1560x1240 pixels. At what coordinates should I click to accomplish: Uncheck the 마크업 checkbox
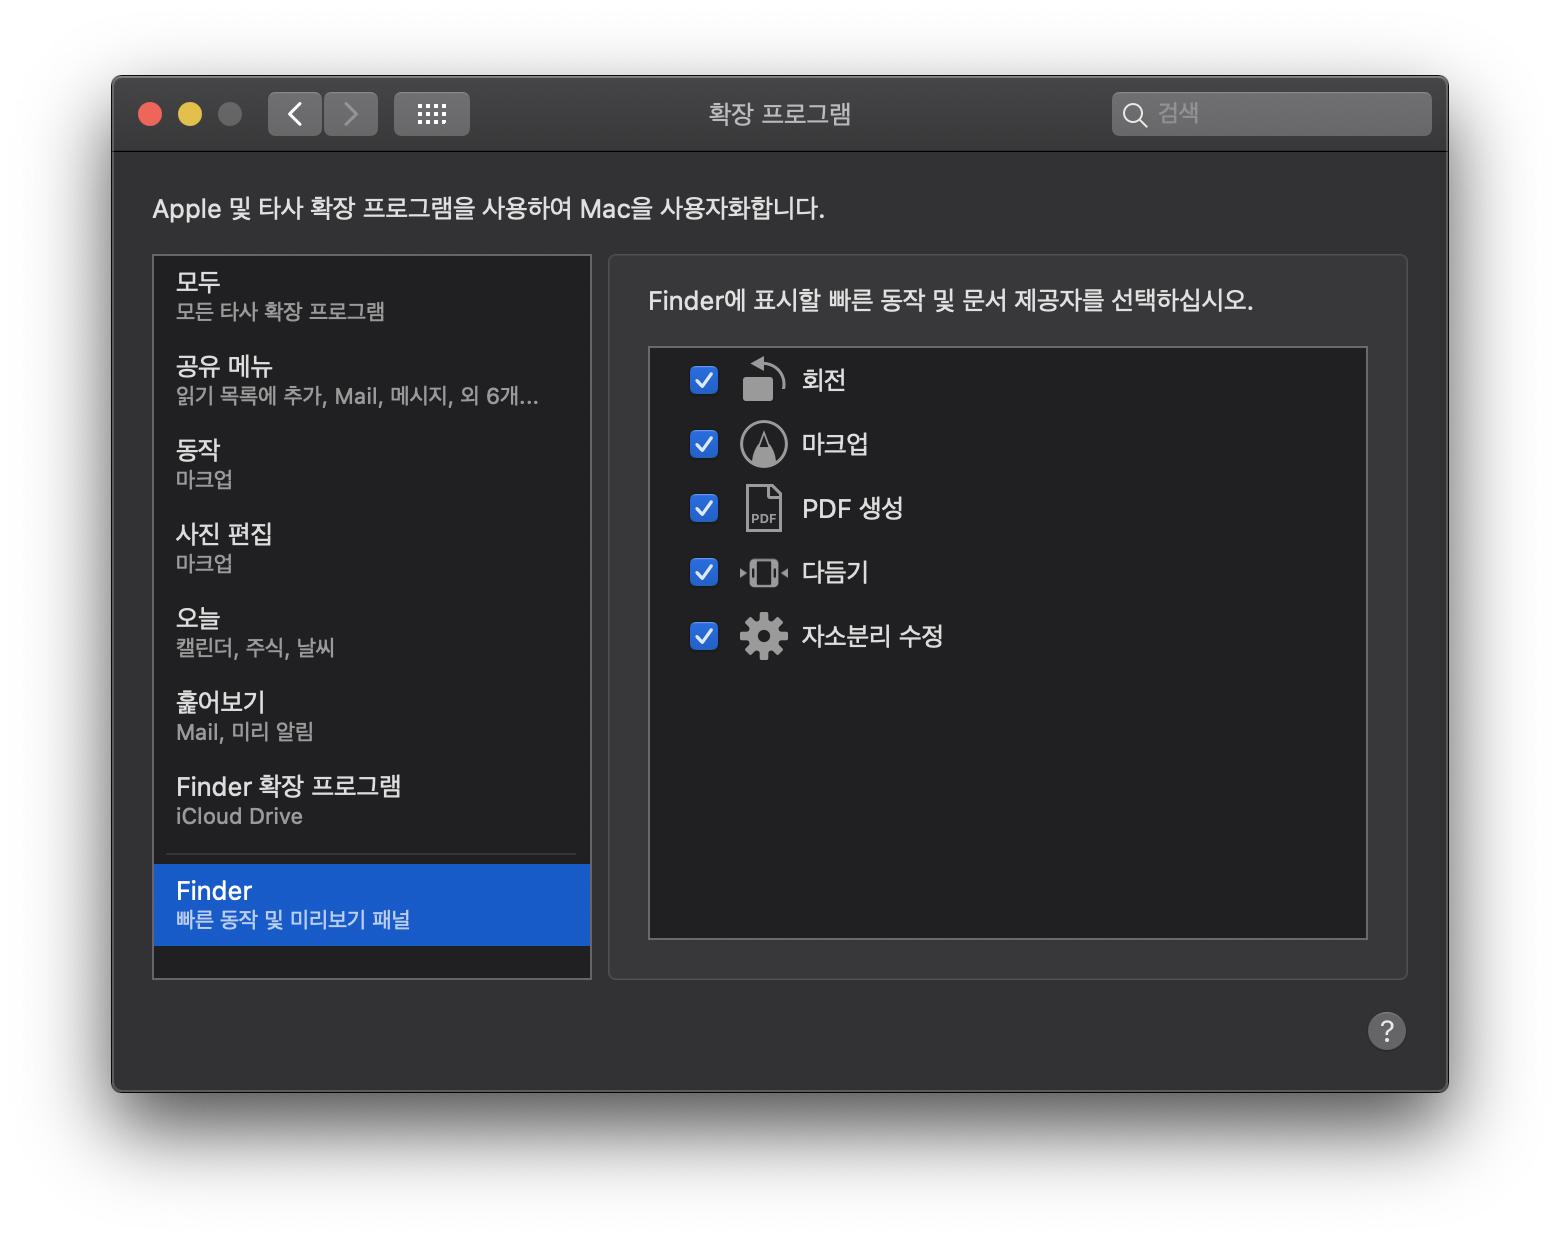coord(704,444)
